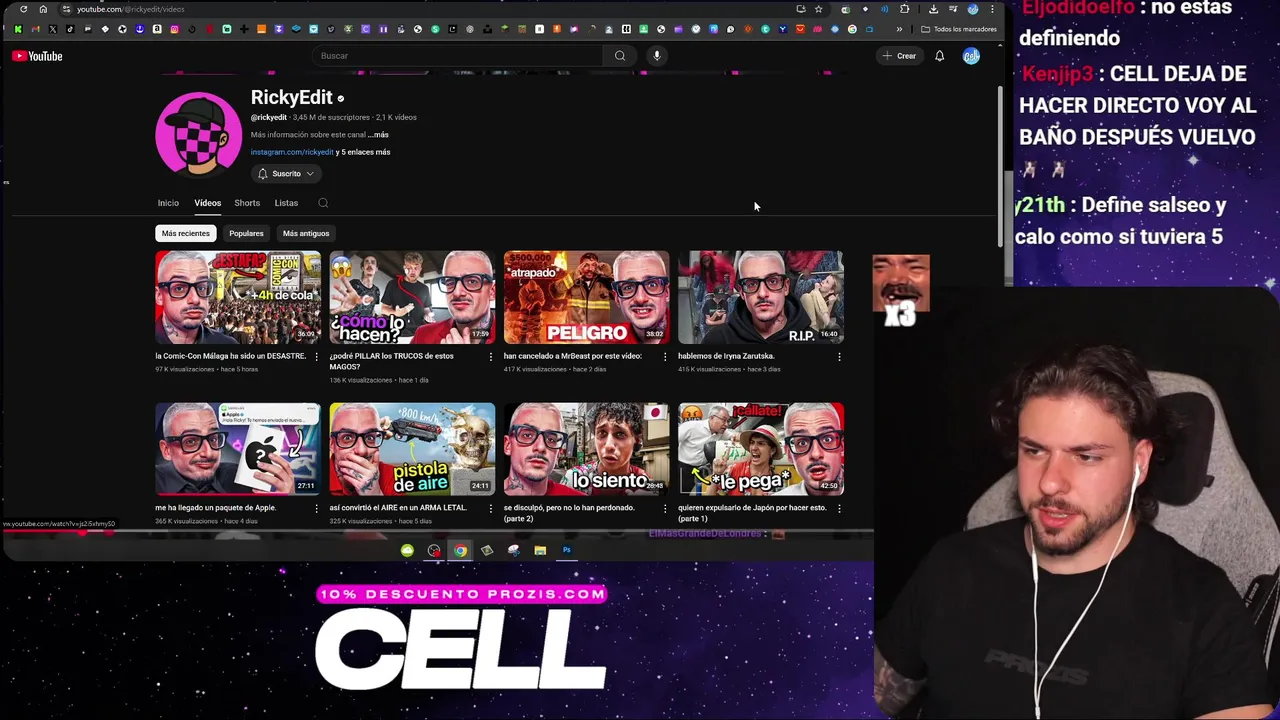
Task: Open Todos los marcadores folder
Action: [959, 29]
